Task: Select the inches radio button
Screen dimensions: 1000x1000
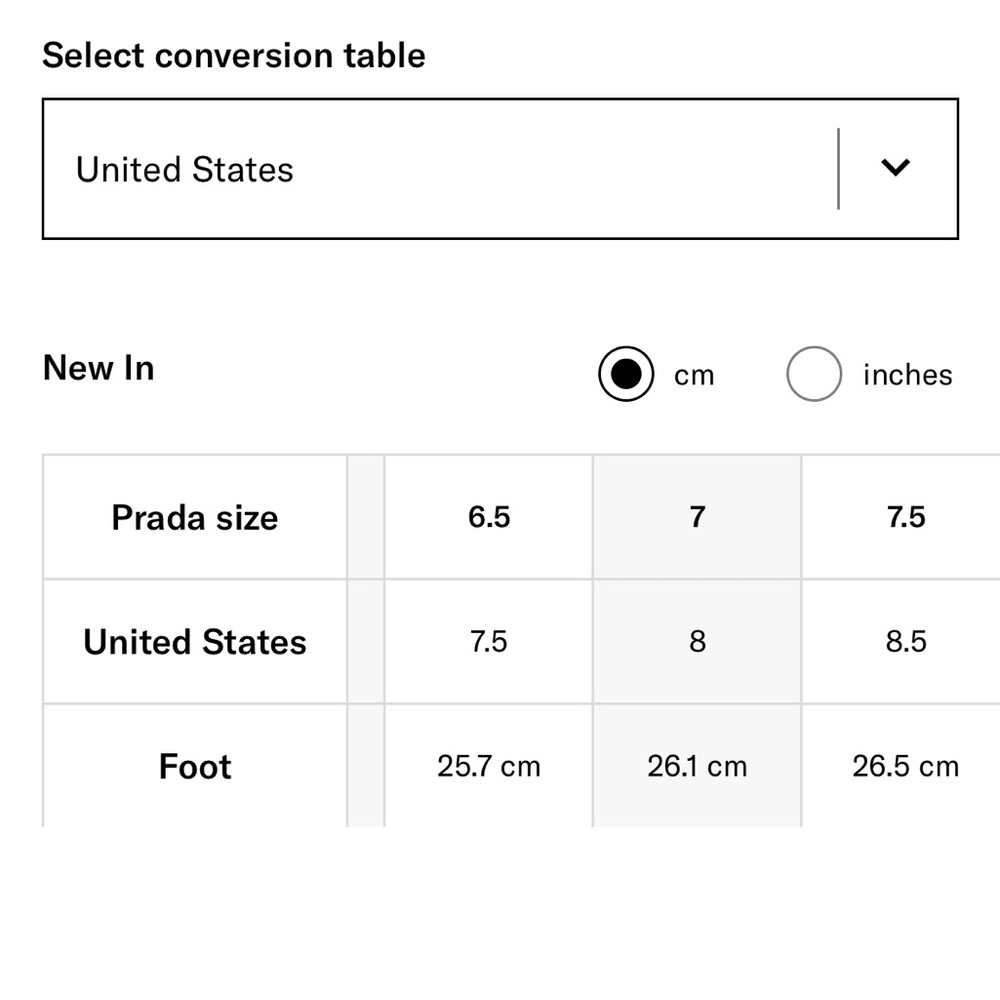Action: pyautogui.click(x=814, y=374)
